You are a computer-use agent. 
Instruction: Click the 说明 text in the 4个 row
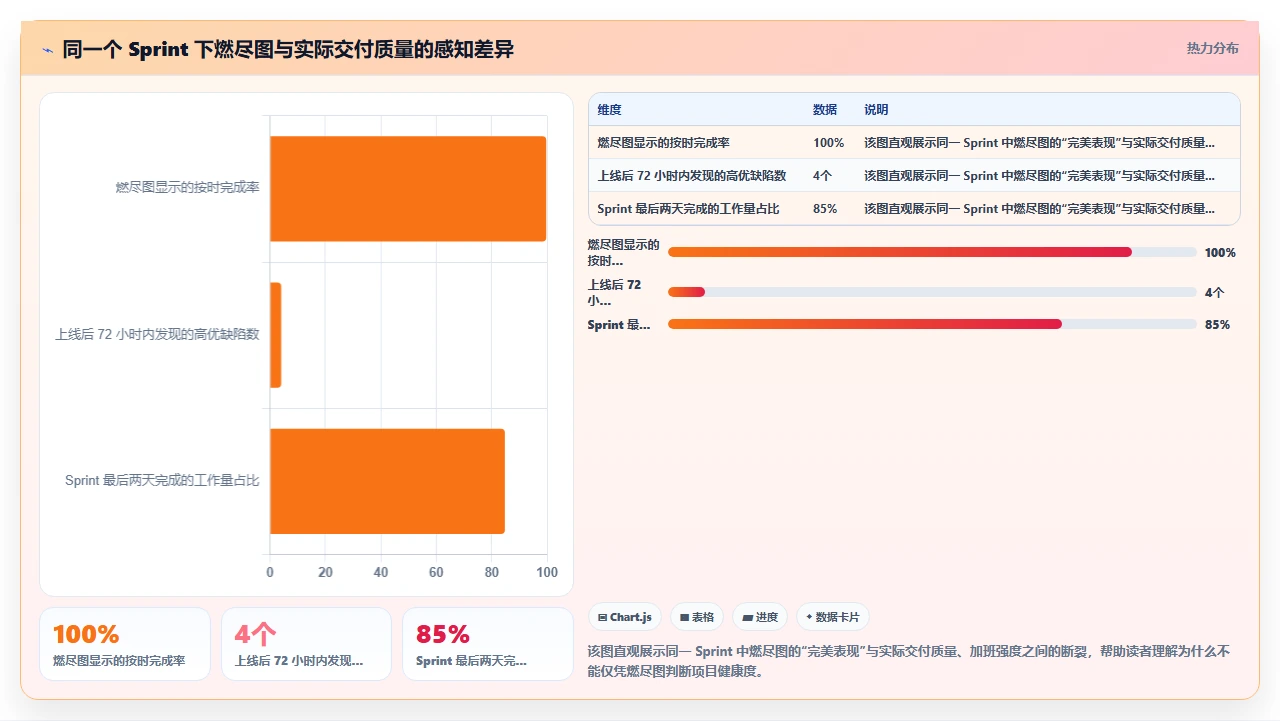pyautogui.click(x=1040, y=176)
